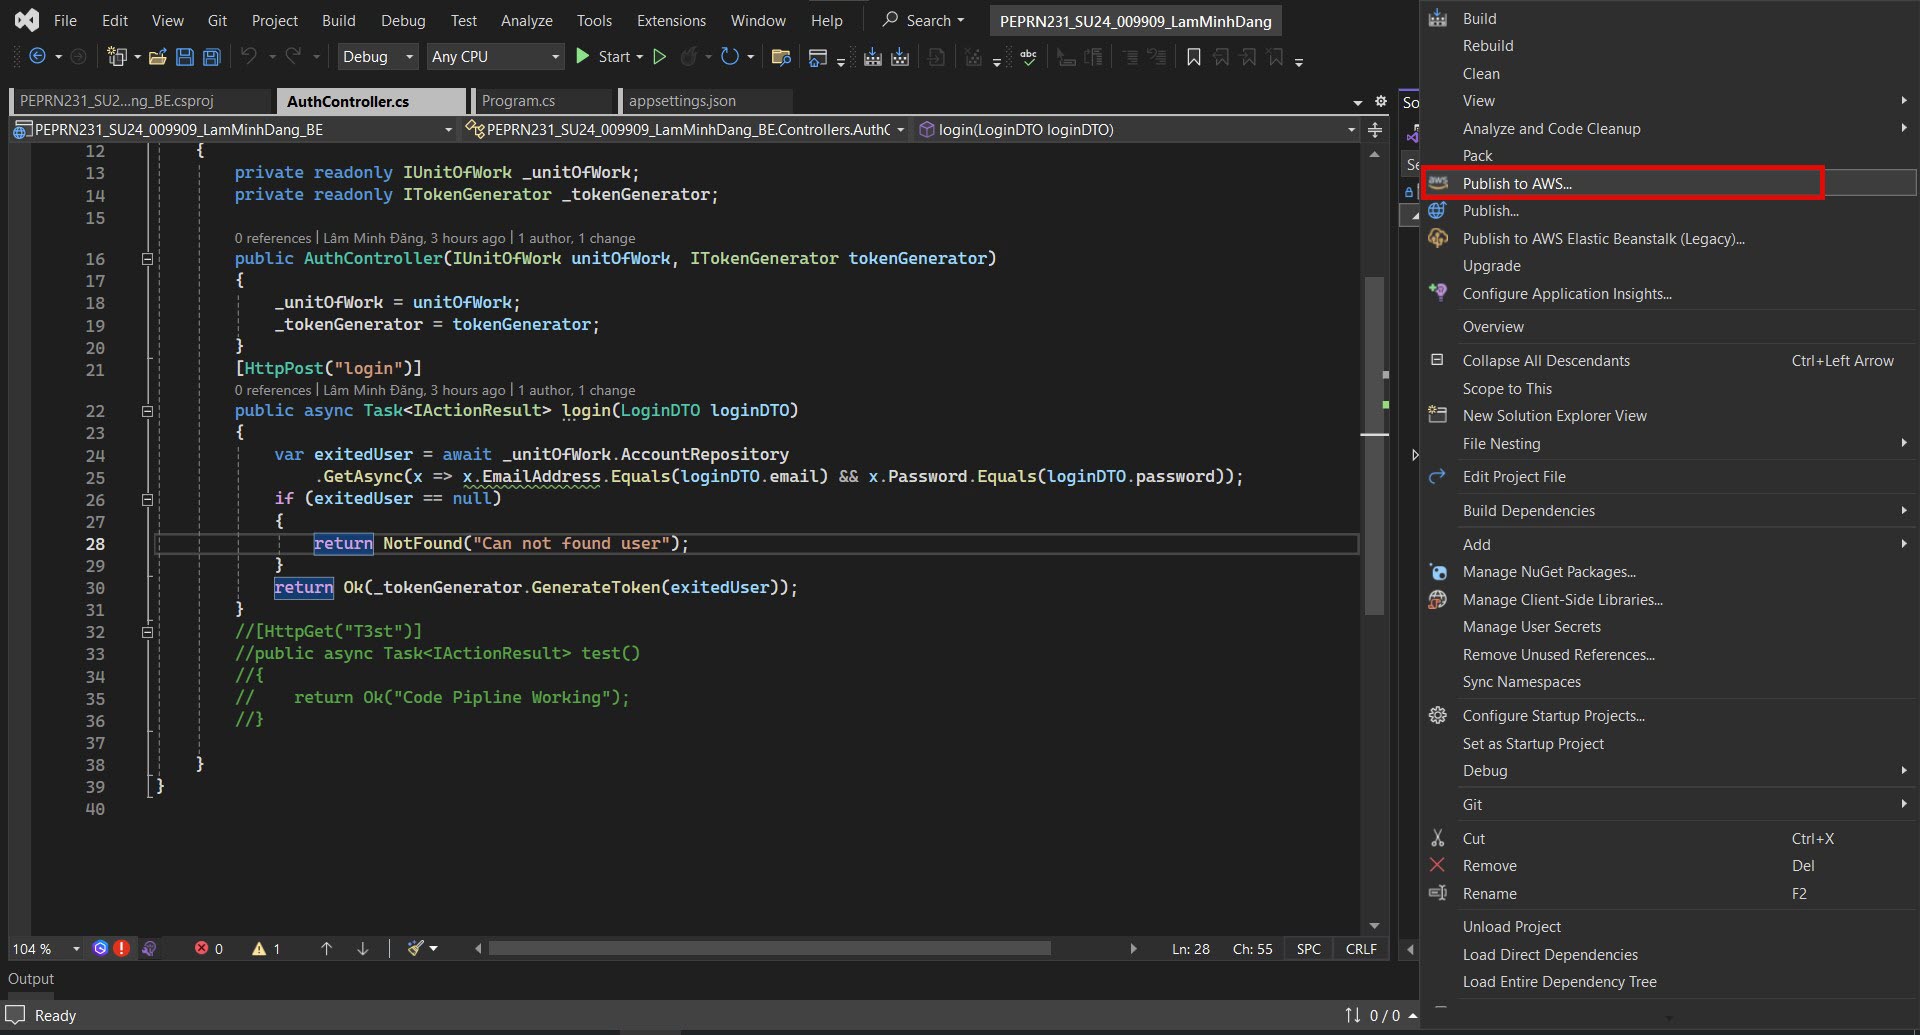
Task: Open the File menu
Action: click(x=65, y=20)
